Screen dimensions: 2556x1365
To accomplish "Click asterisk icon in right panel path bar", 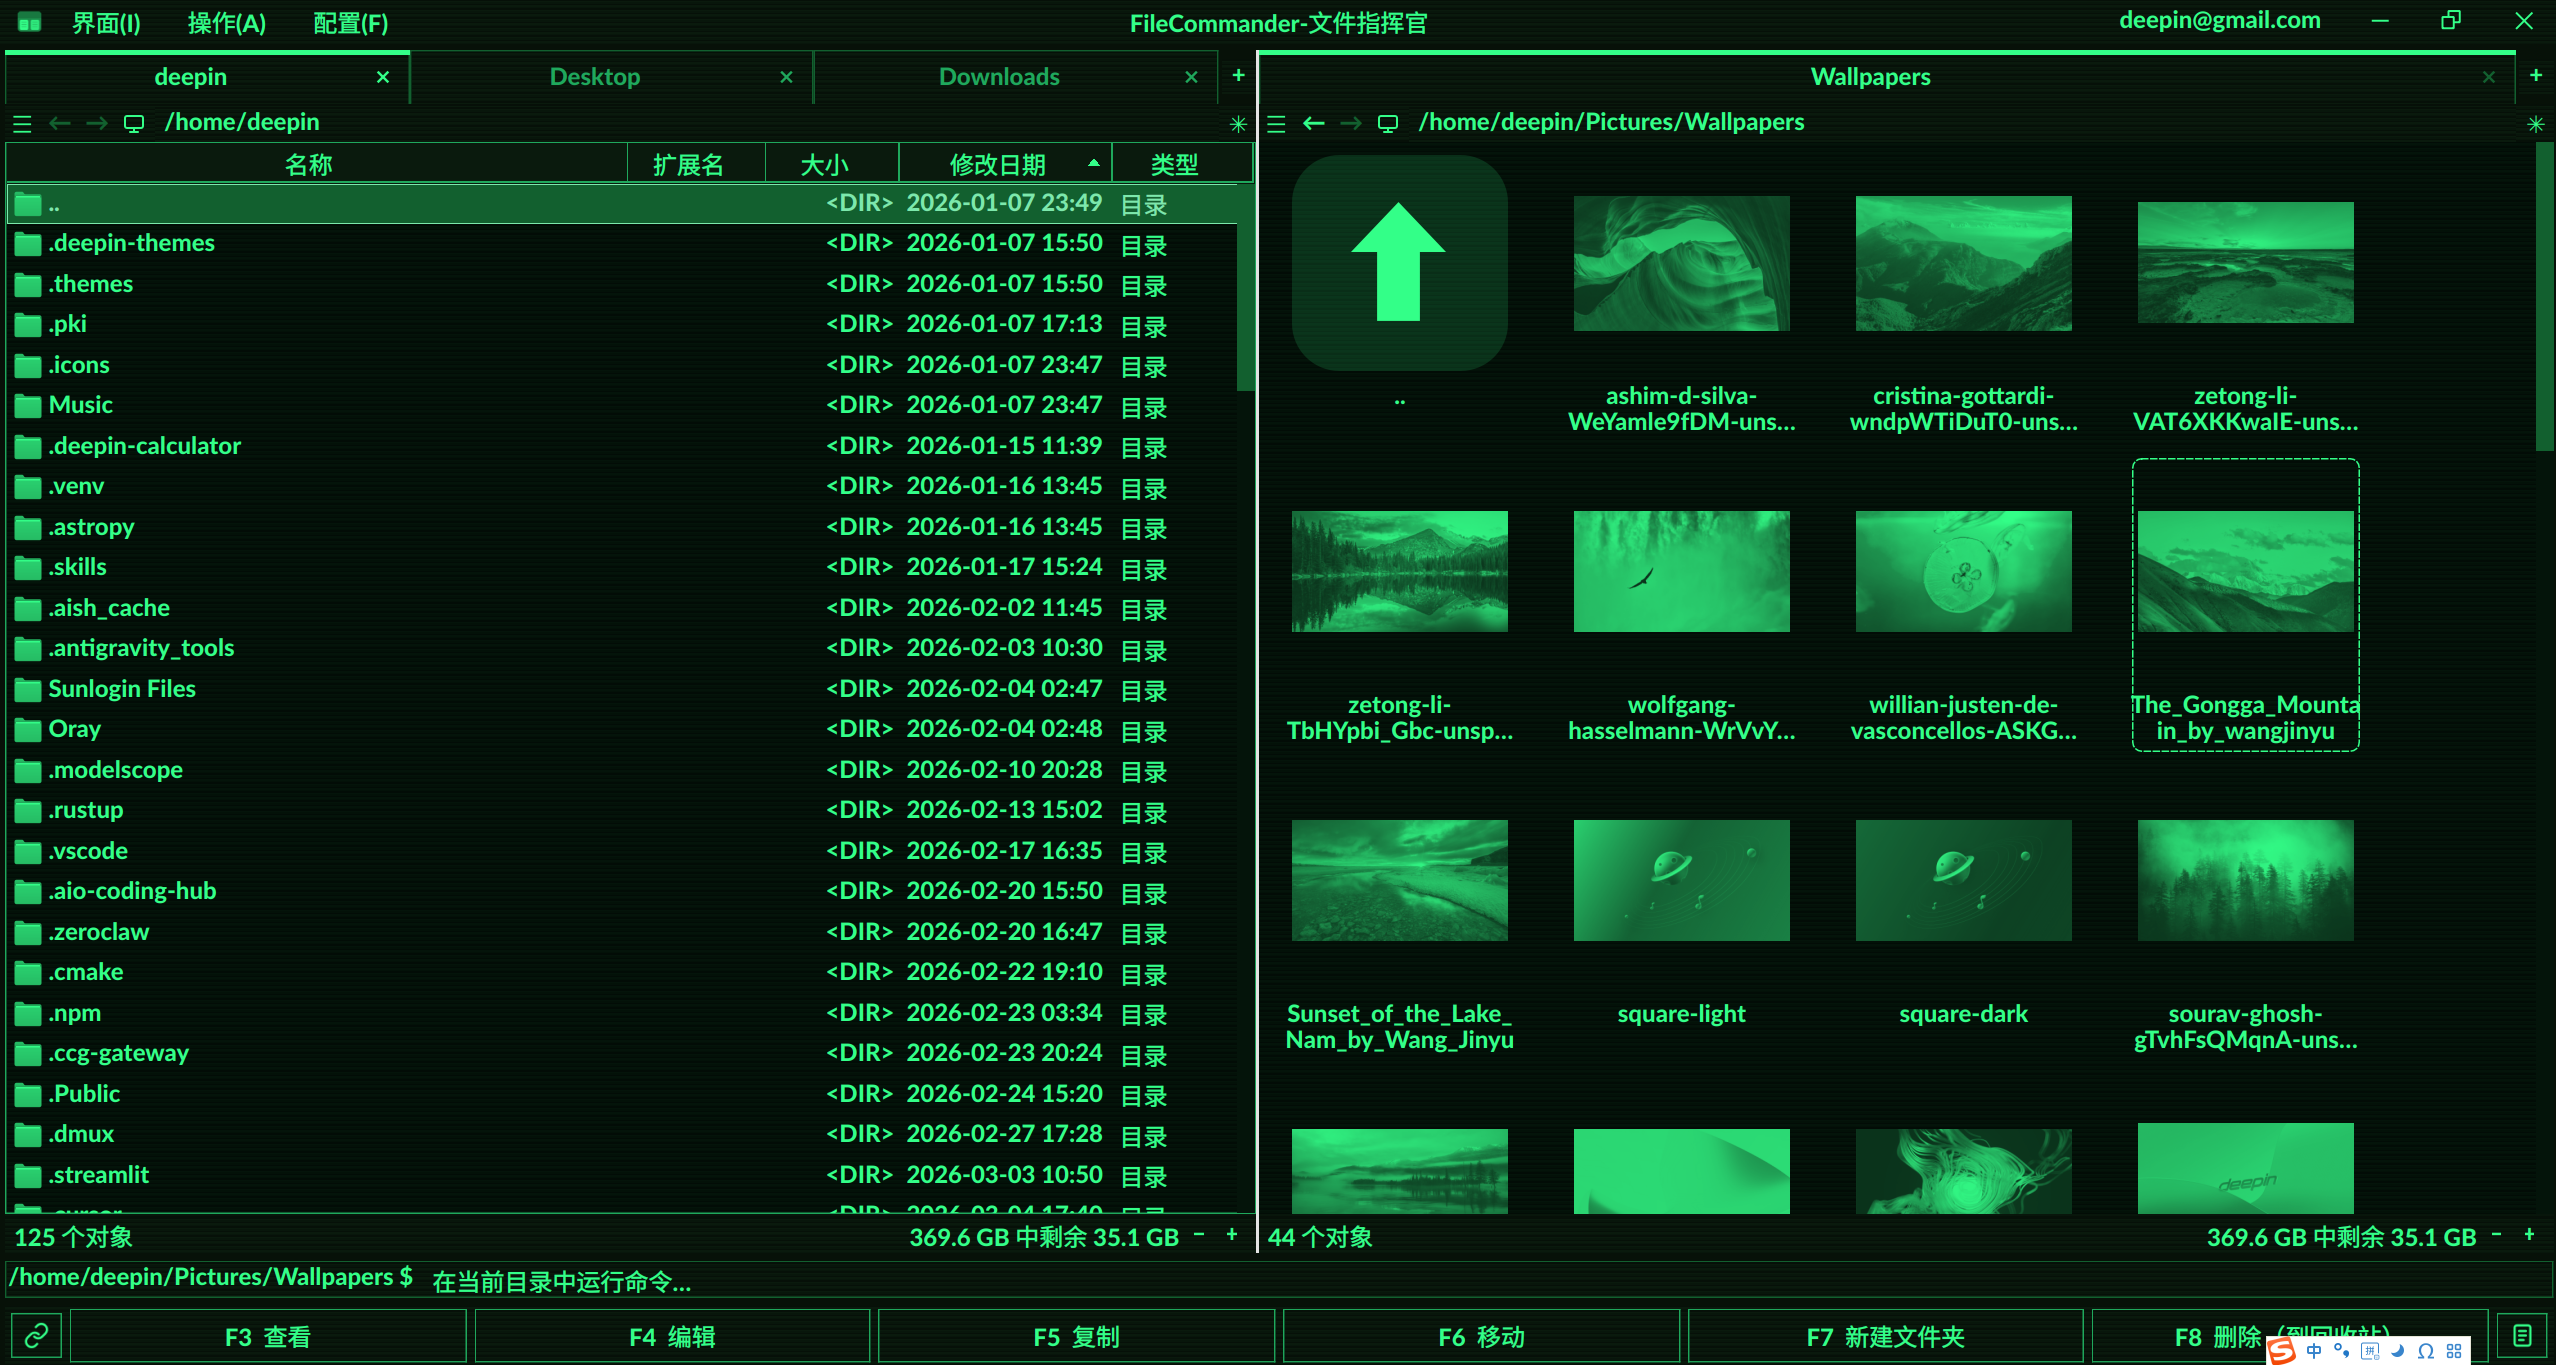I will coord(2535,124).
